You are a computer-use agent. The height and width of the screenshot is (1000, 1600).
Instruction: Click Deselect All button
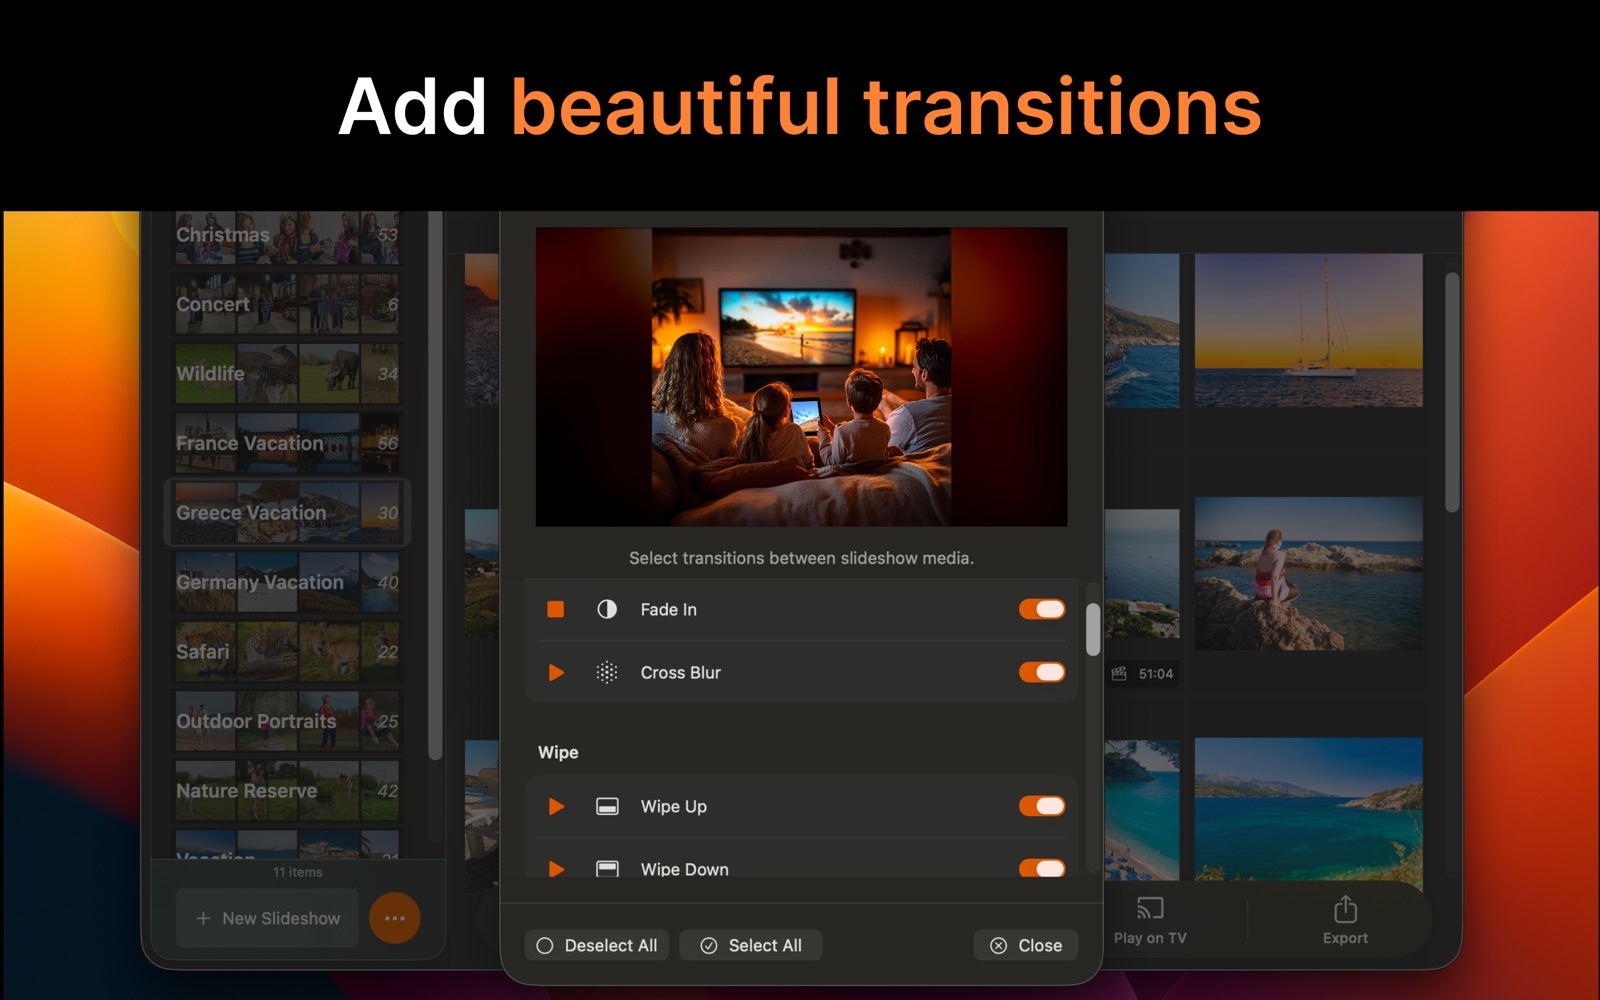tap(597, 945)
